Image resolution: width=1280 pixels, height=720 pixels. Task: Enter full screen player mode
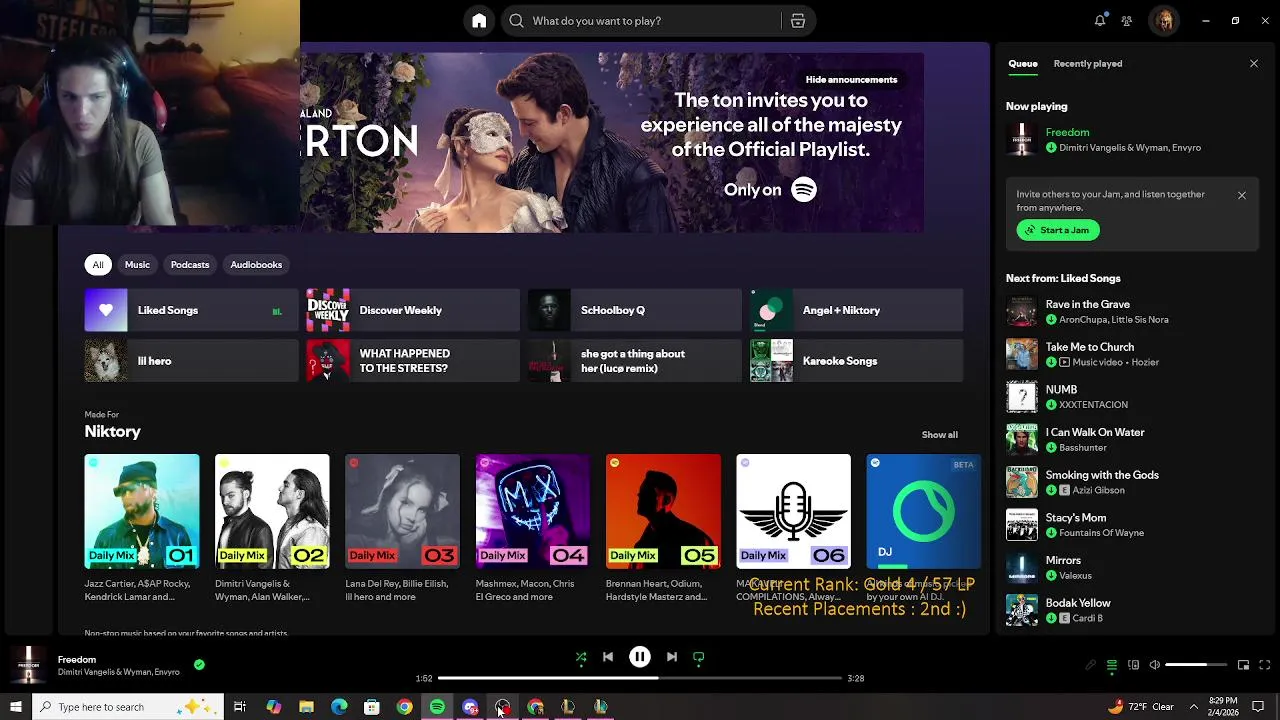1265,665
